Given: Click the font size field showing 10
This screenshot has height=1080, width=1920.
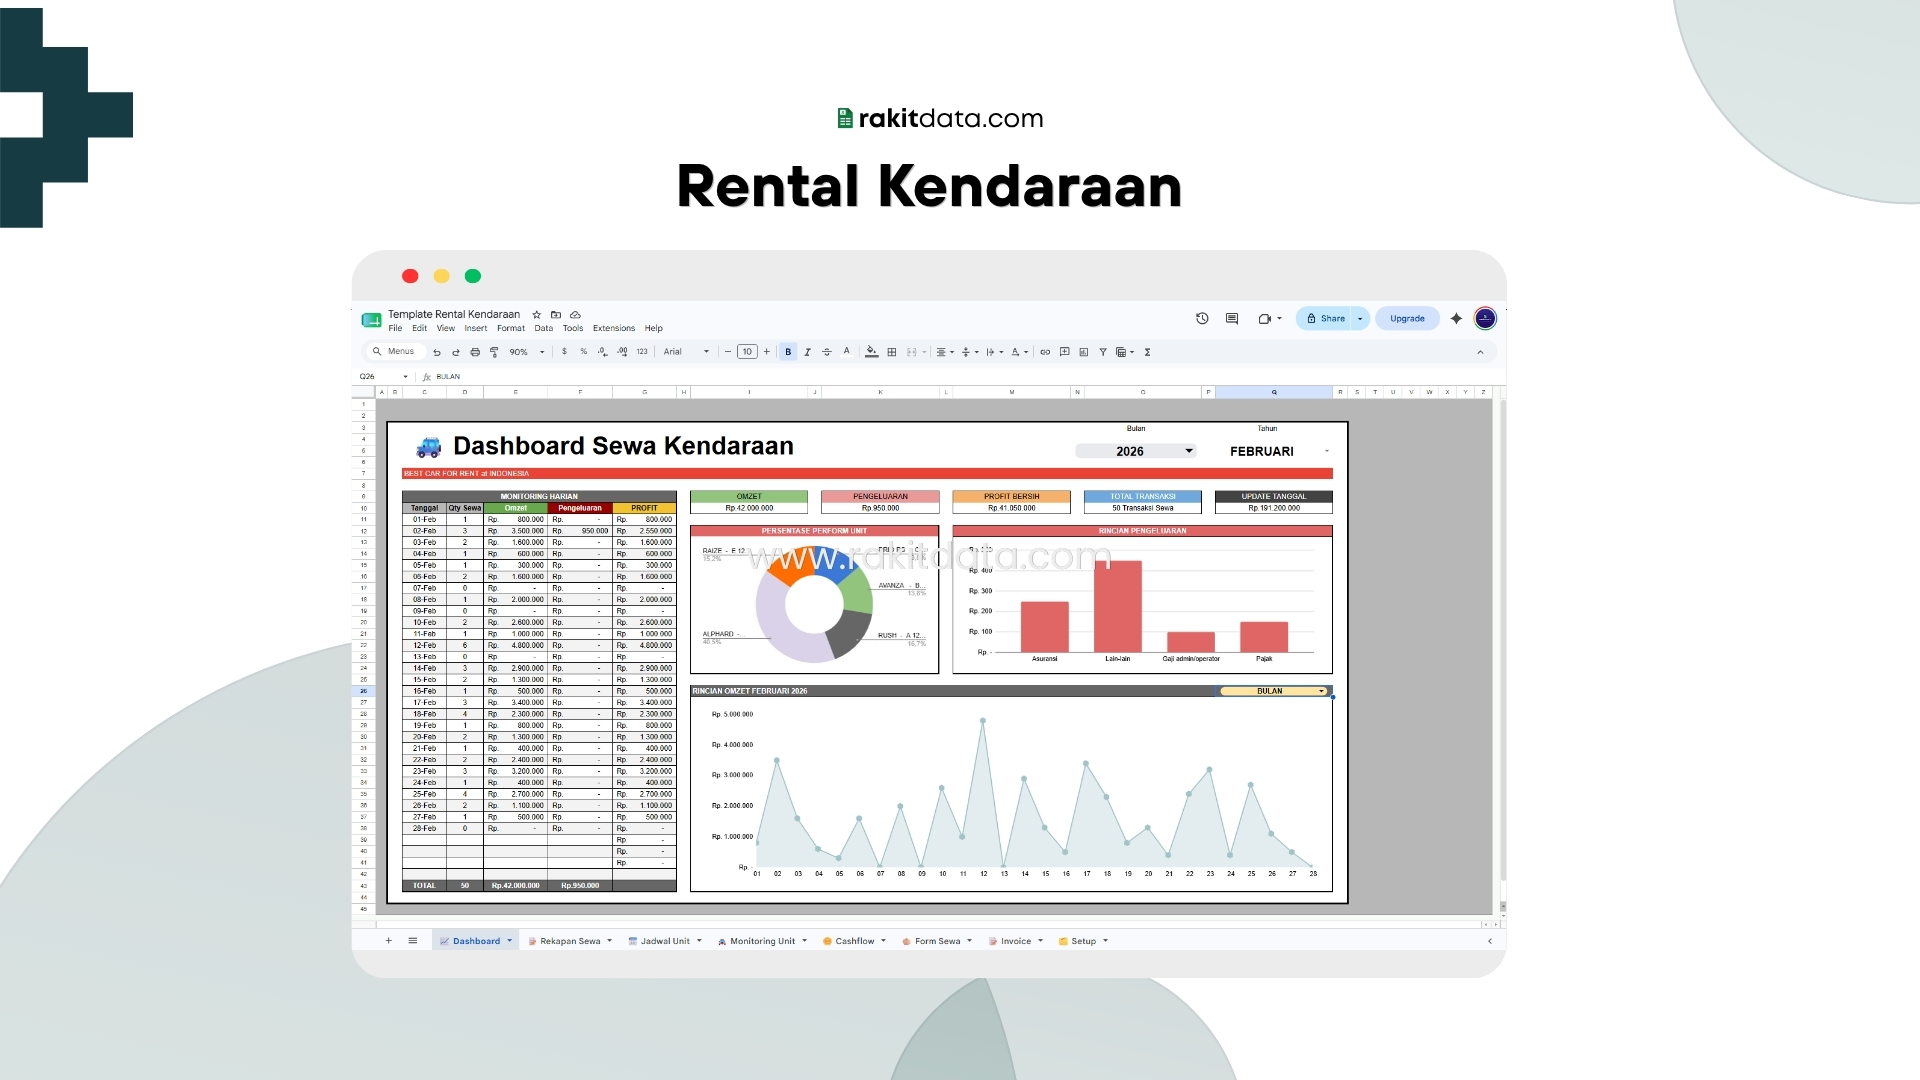Looking at the screenshot, I should (747, 352).
